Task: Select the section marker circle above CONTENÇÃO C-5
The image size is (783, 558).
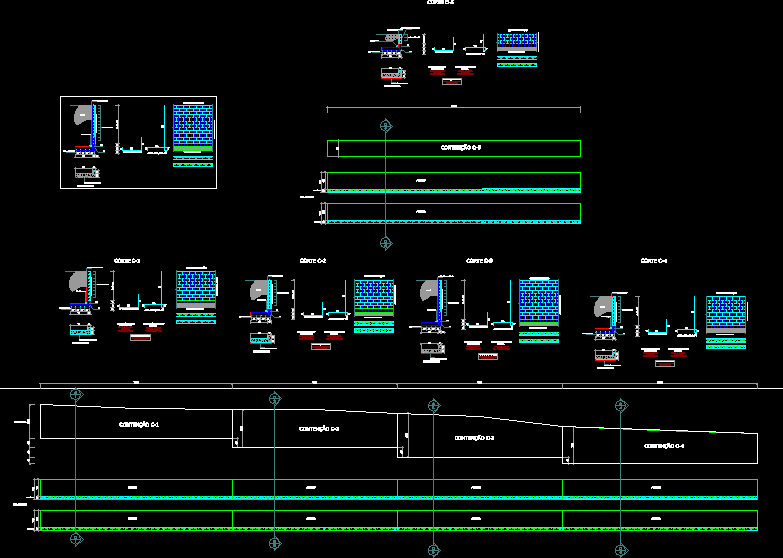Action: point(386,125)
